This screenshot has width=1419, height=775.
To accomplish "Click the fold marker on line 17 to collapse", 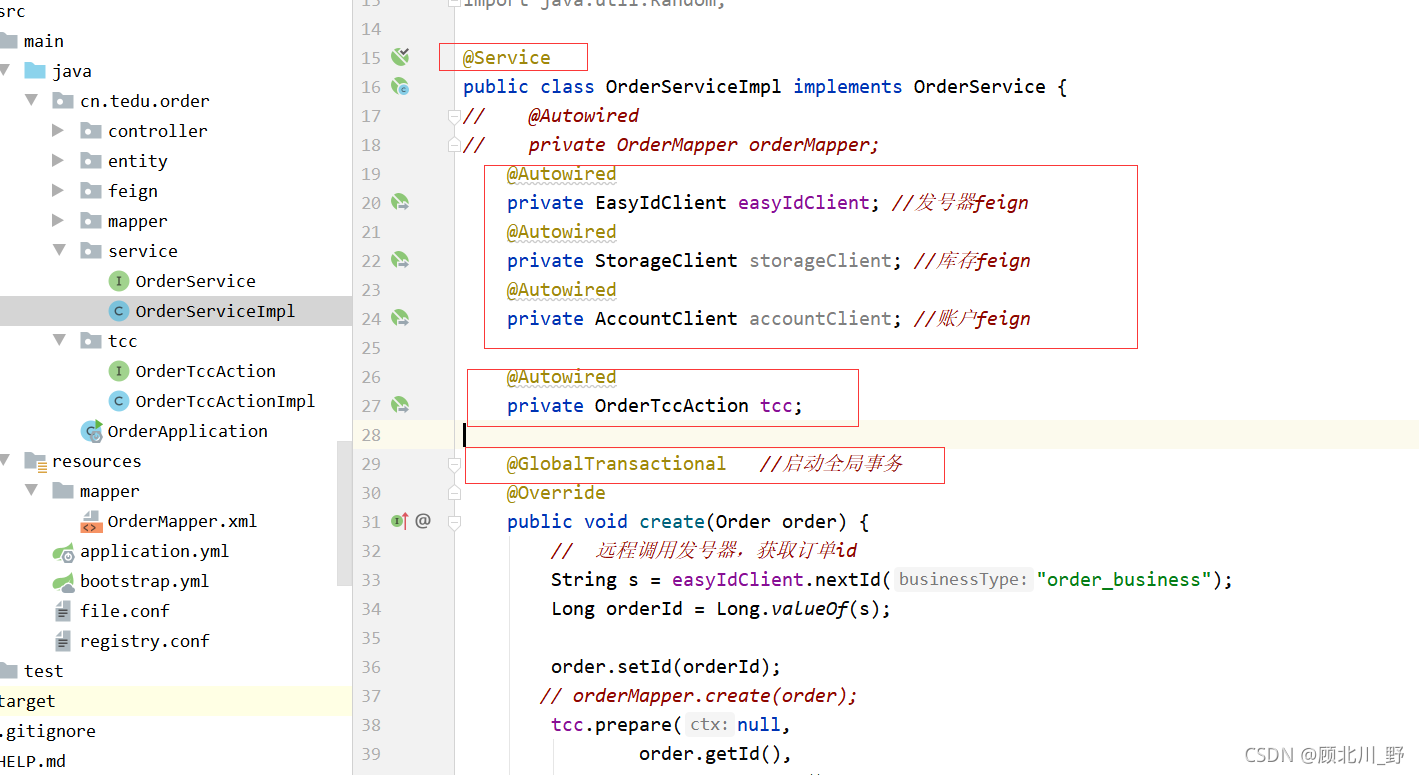I will pos(456,115).
